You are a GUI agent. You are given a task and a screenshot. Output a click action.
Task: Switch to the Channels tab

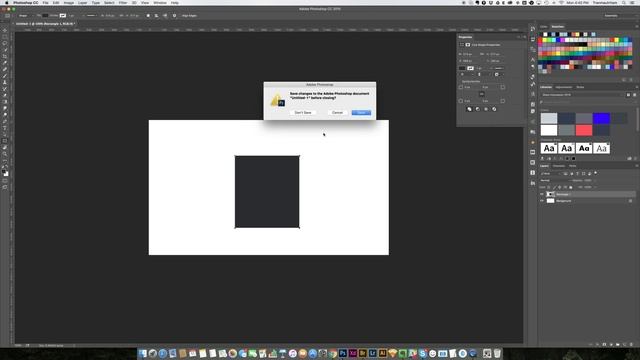(559, 166)
